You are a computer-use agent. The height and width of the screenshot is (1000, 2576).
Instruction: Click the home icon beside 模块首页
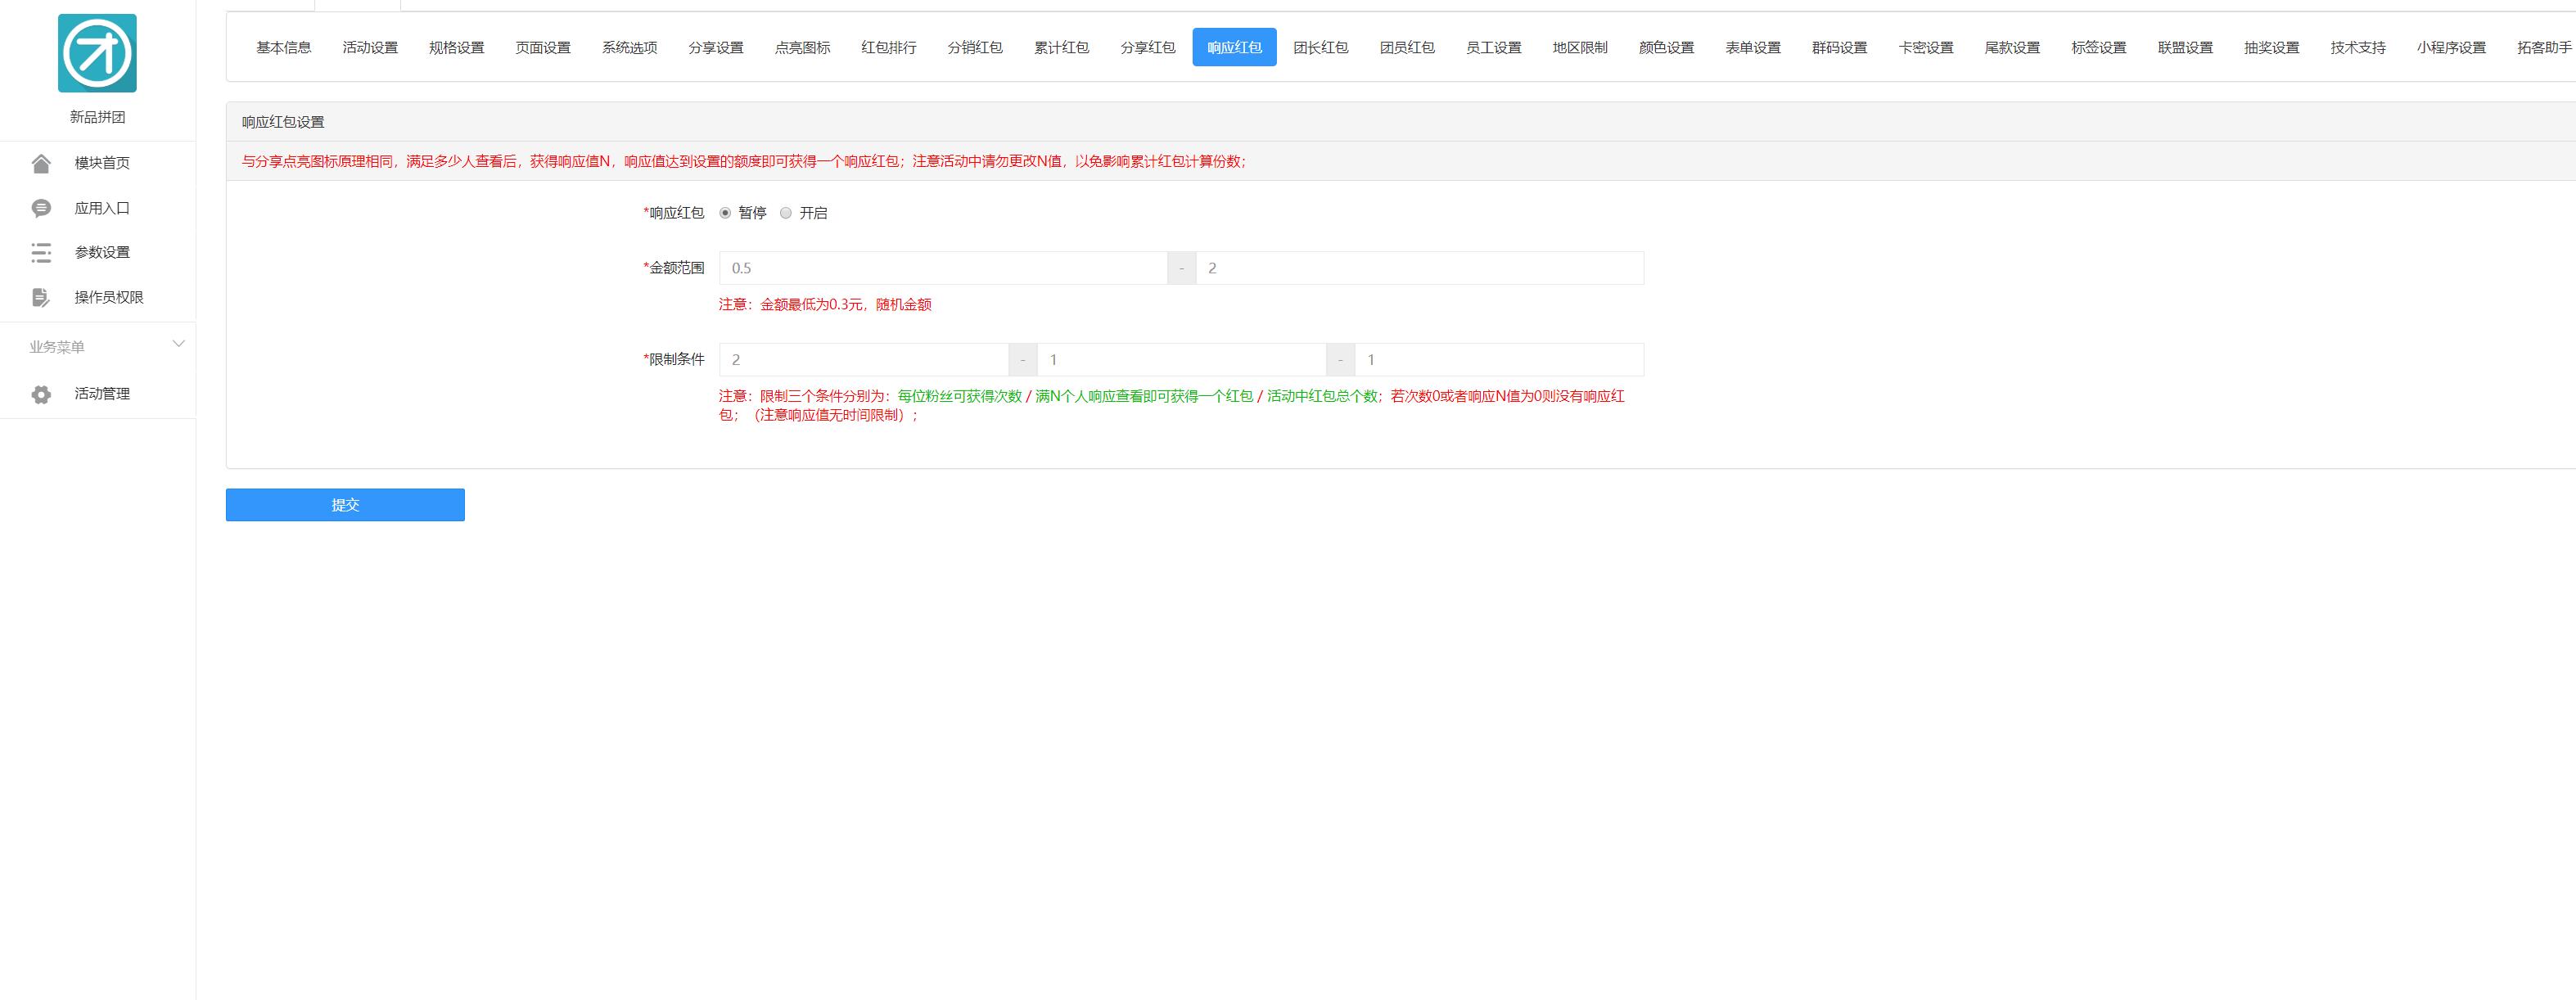tap(41, 163)
